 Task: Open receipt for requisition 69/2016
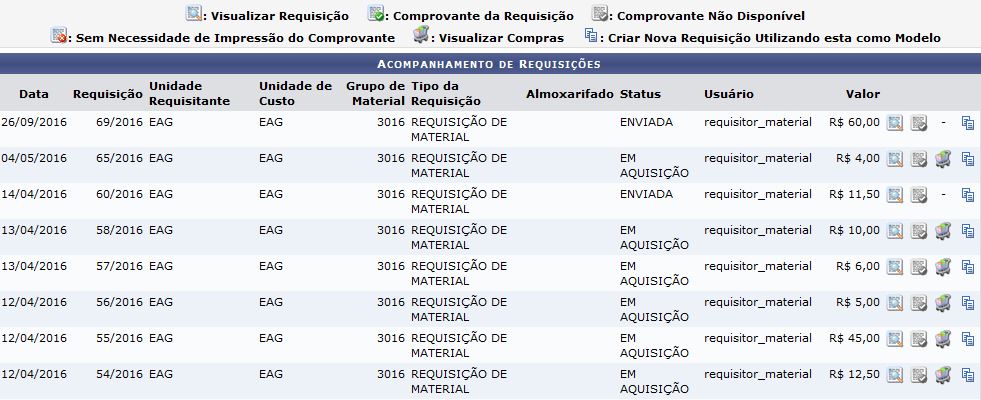(919, 123)
